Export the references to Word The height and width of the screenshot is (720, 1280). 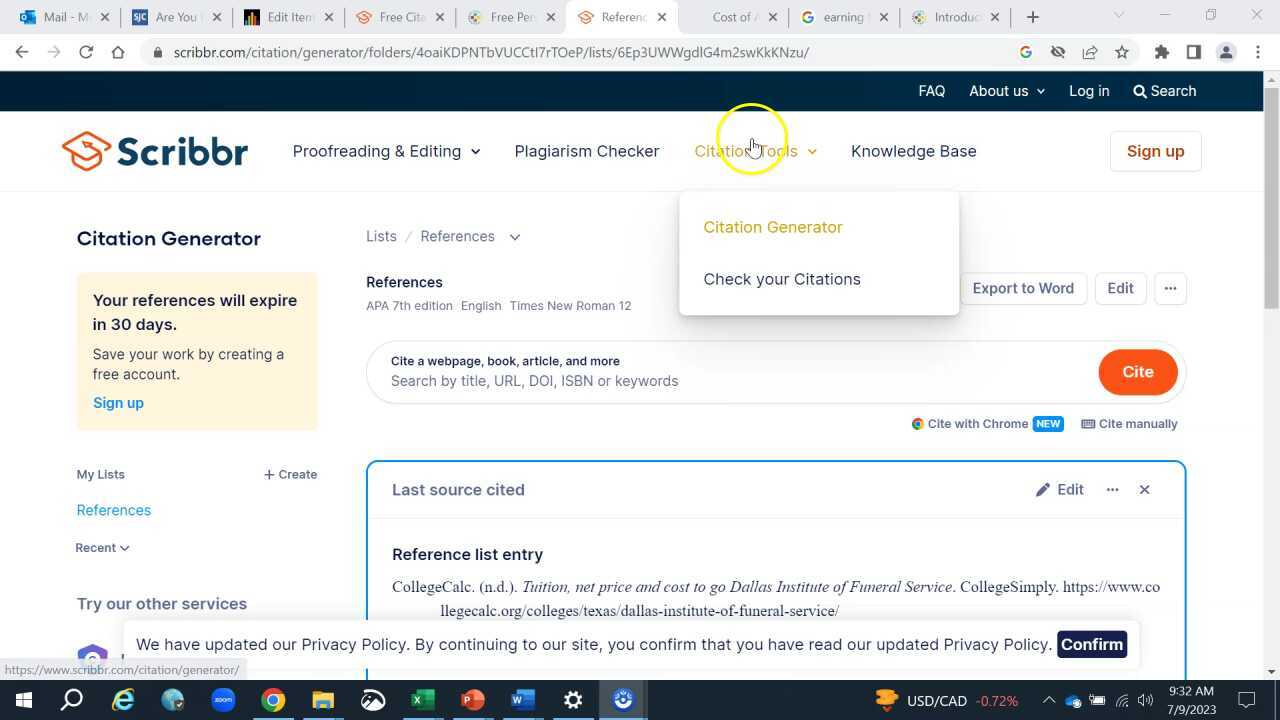1022,288
